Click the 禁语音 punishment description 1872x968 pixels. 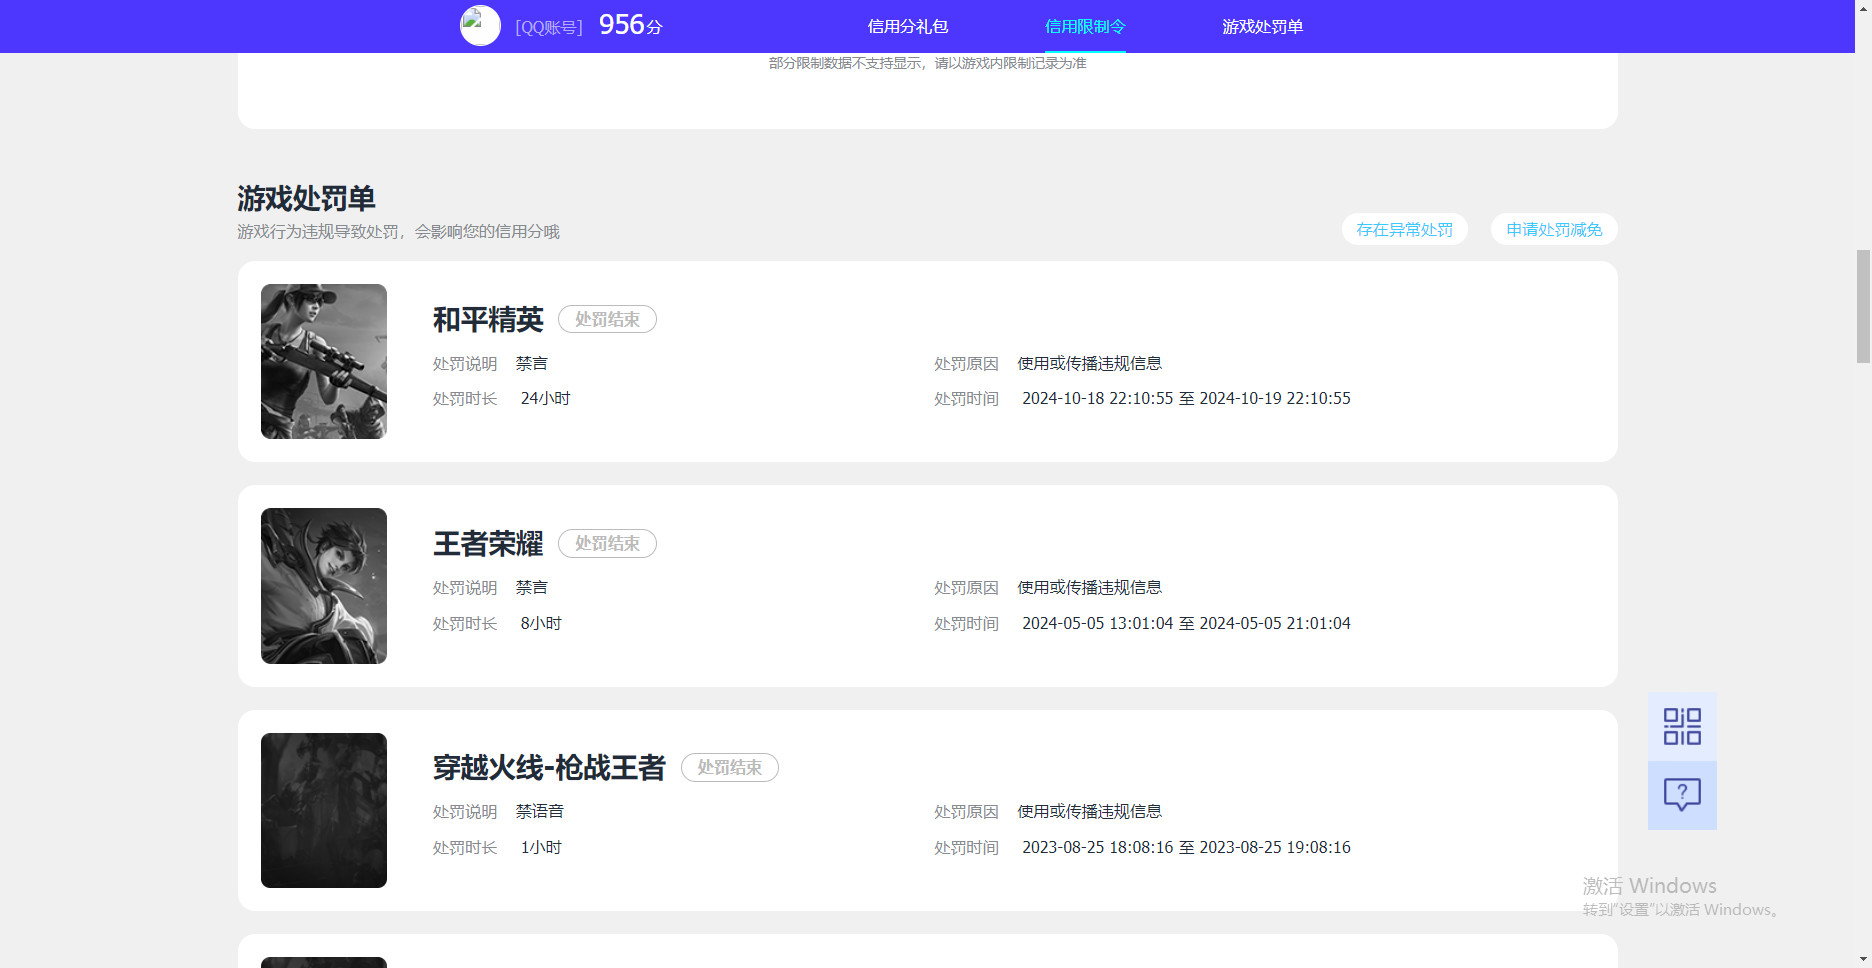(540, 811)
